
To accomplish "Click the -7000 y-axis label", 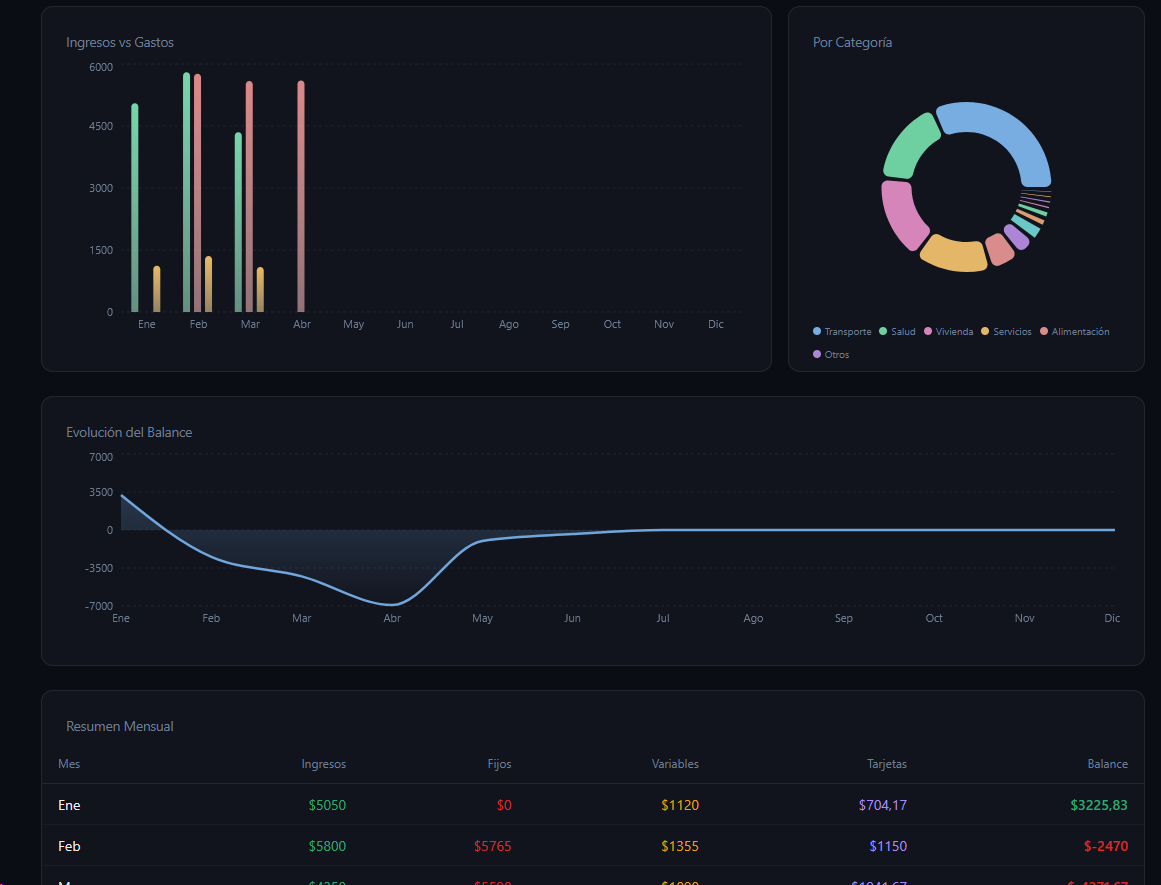I will [99, 606].
